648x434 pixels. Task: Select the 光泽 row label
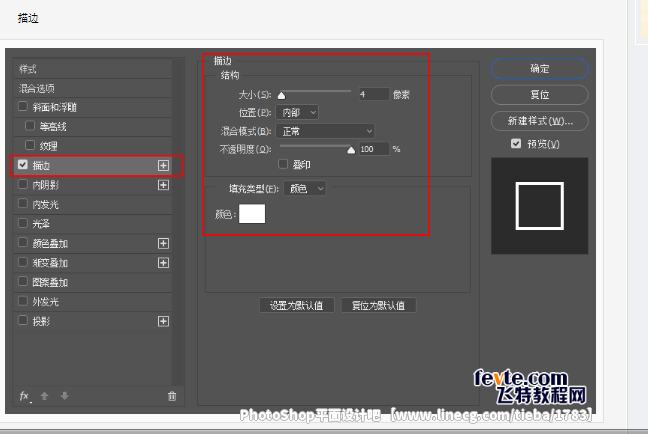41,224
